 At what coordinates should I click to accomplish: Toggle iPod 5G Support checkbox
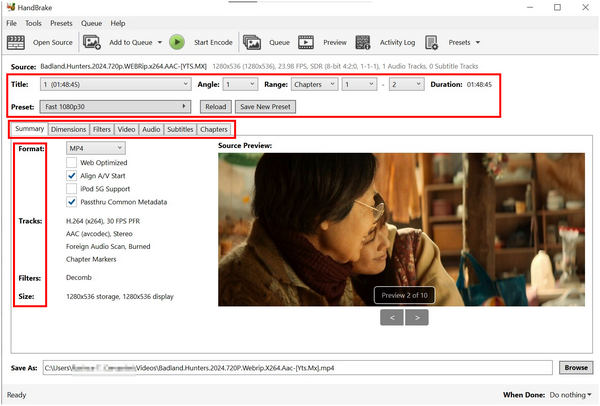pyautogui.click(x=72, y=188)
